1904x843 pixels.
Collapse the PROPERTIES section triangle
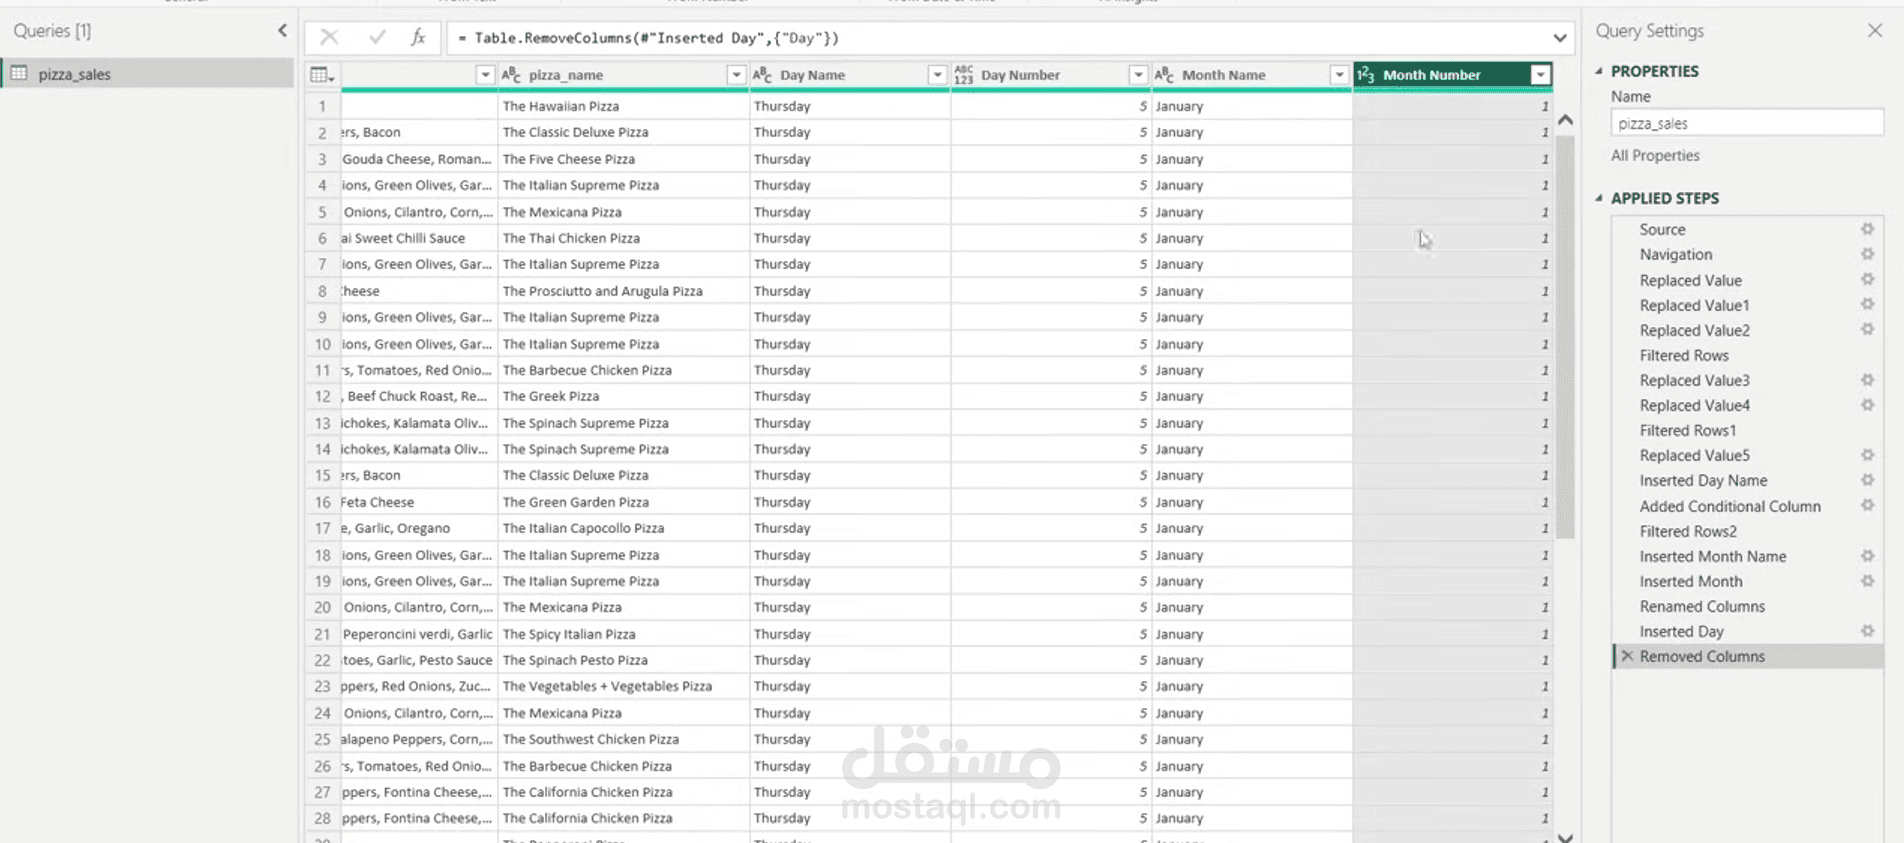coord(1599,71)
